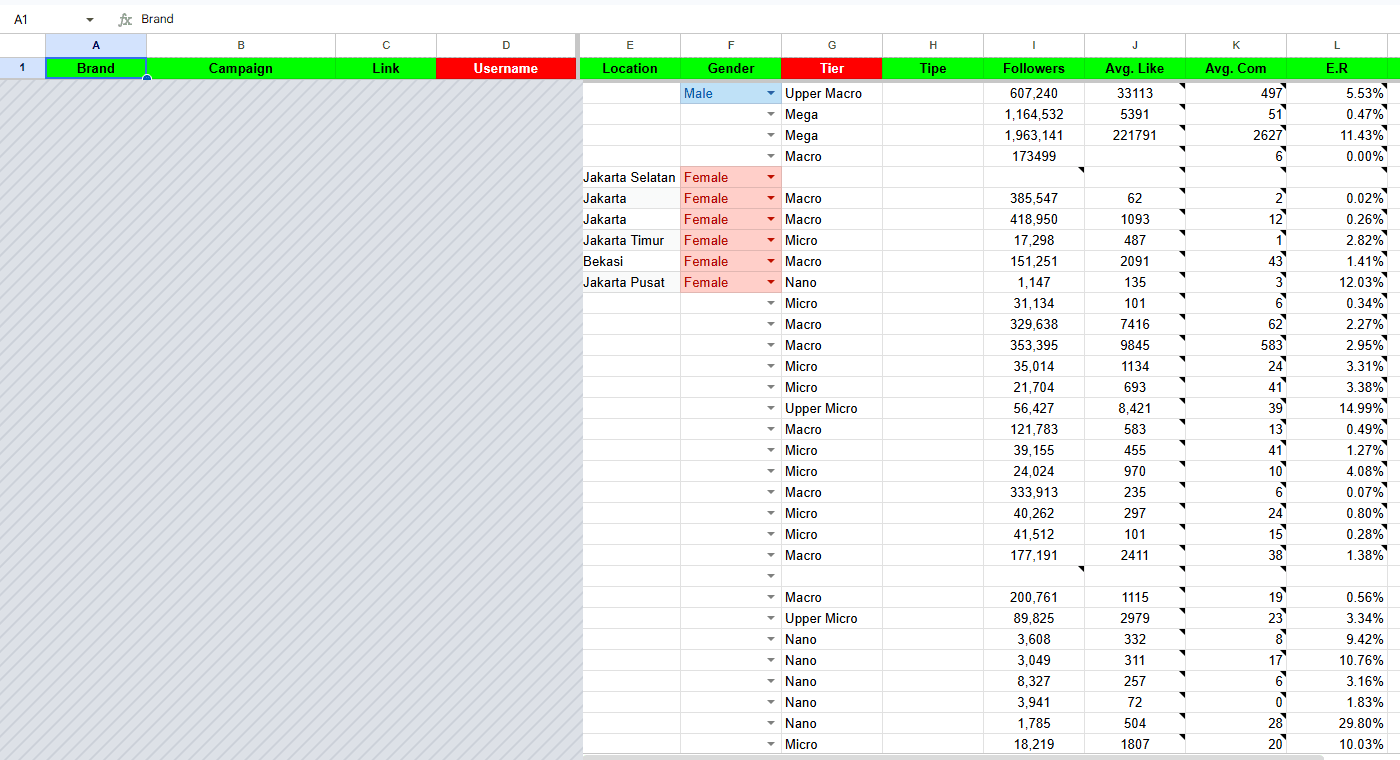Select the Followers header cell
Screen dimensions: 1400x760
[1034, 68]
